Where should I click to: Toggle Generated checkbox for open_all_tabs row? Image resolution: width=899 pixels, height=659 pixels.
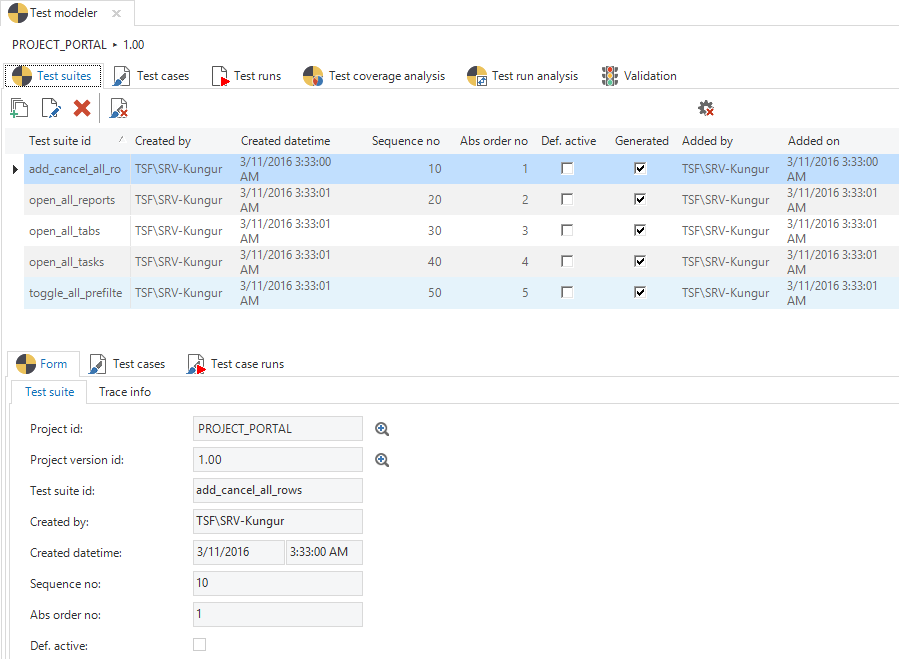point(640,231)
